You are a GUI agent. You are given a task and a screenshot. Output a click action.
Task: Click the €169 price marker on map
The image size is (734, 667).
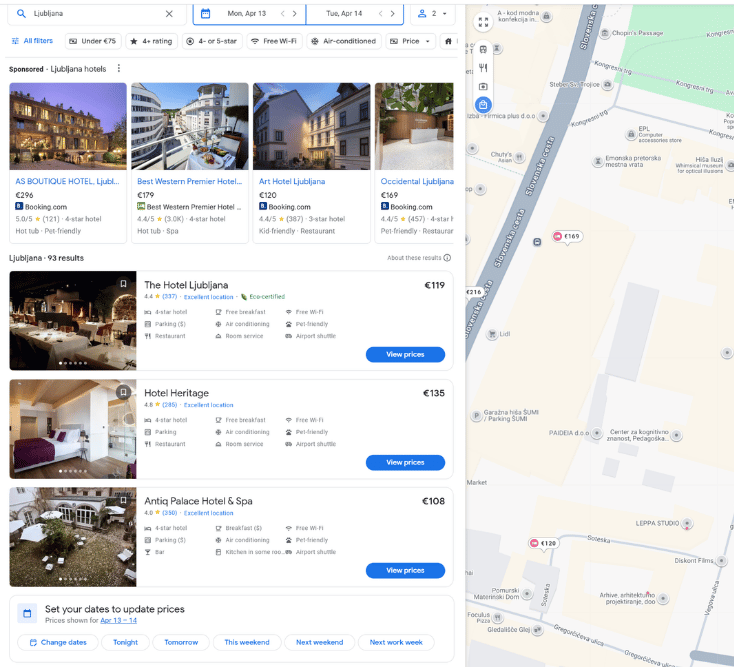pos(566,237)
